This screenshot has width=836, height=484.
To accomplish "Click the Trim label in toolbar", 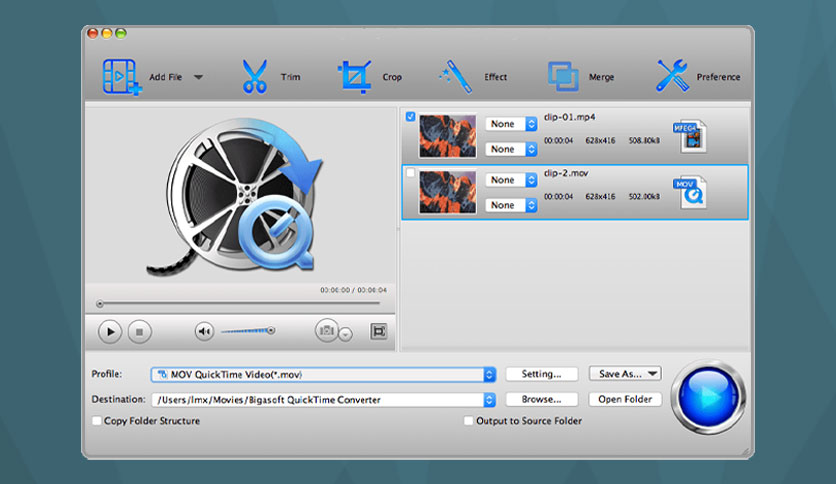I will pyautogui.click(x=291, y=77).
